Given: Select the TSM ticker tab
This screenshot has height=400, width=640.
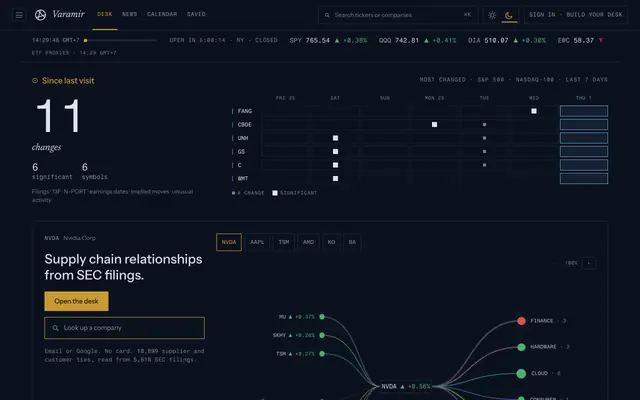Looking at the screenshot, I should tap(284, 242).
